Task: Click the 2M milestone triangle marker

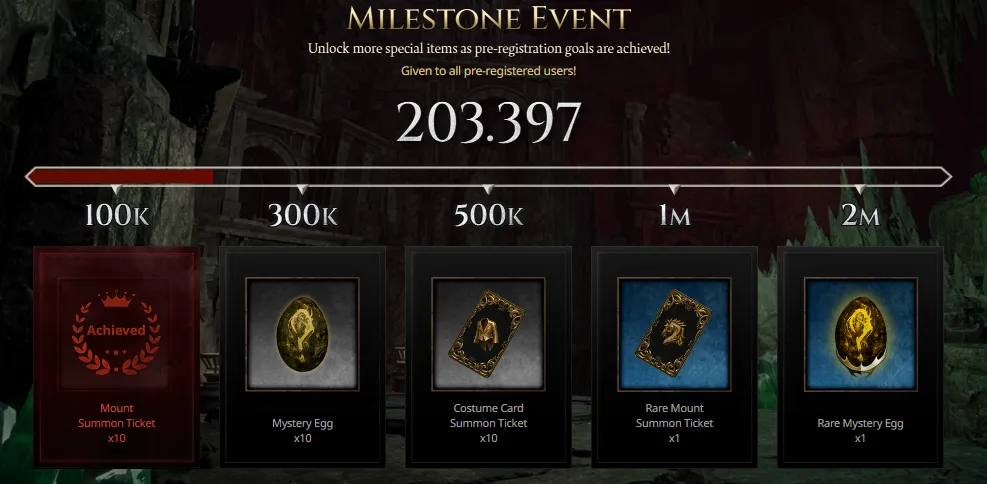Action: pyautogui.click(x=860, y=189)
